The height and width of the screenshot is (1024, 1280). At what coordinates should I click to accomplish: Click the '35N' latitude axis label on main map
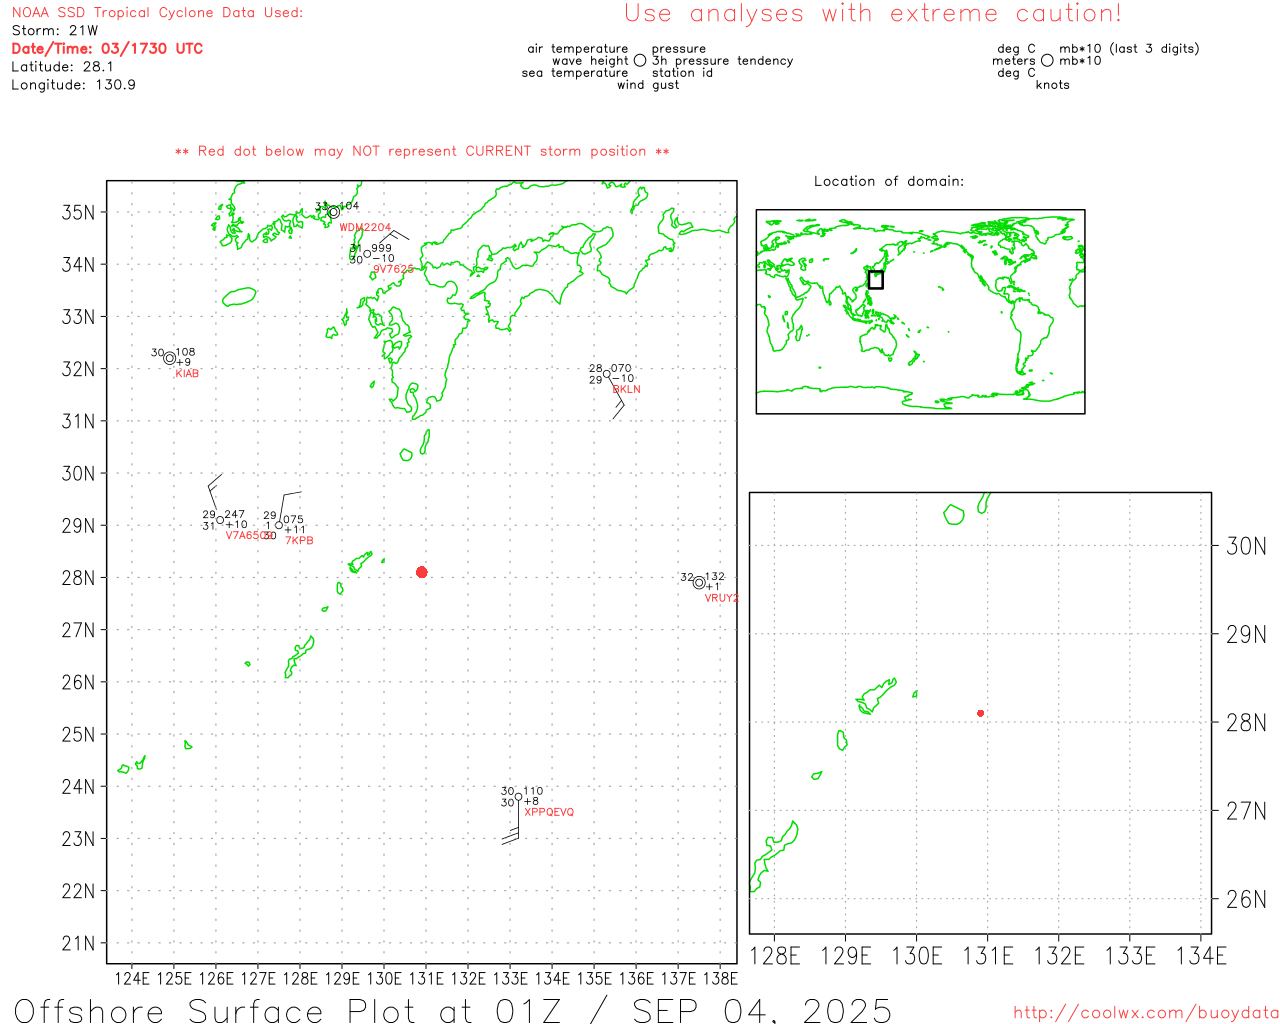[x=78, y=212]
